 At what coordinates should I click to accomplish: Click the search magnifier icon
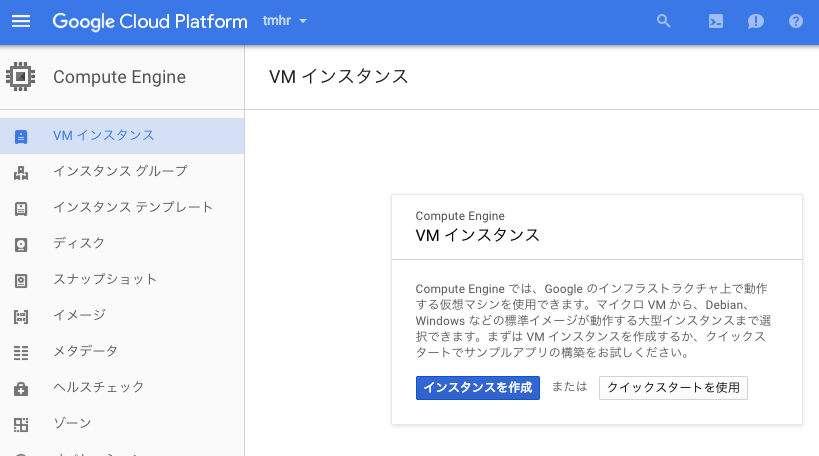[663, 21]
